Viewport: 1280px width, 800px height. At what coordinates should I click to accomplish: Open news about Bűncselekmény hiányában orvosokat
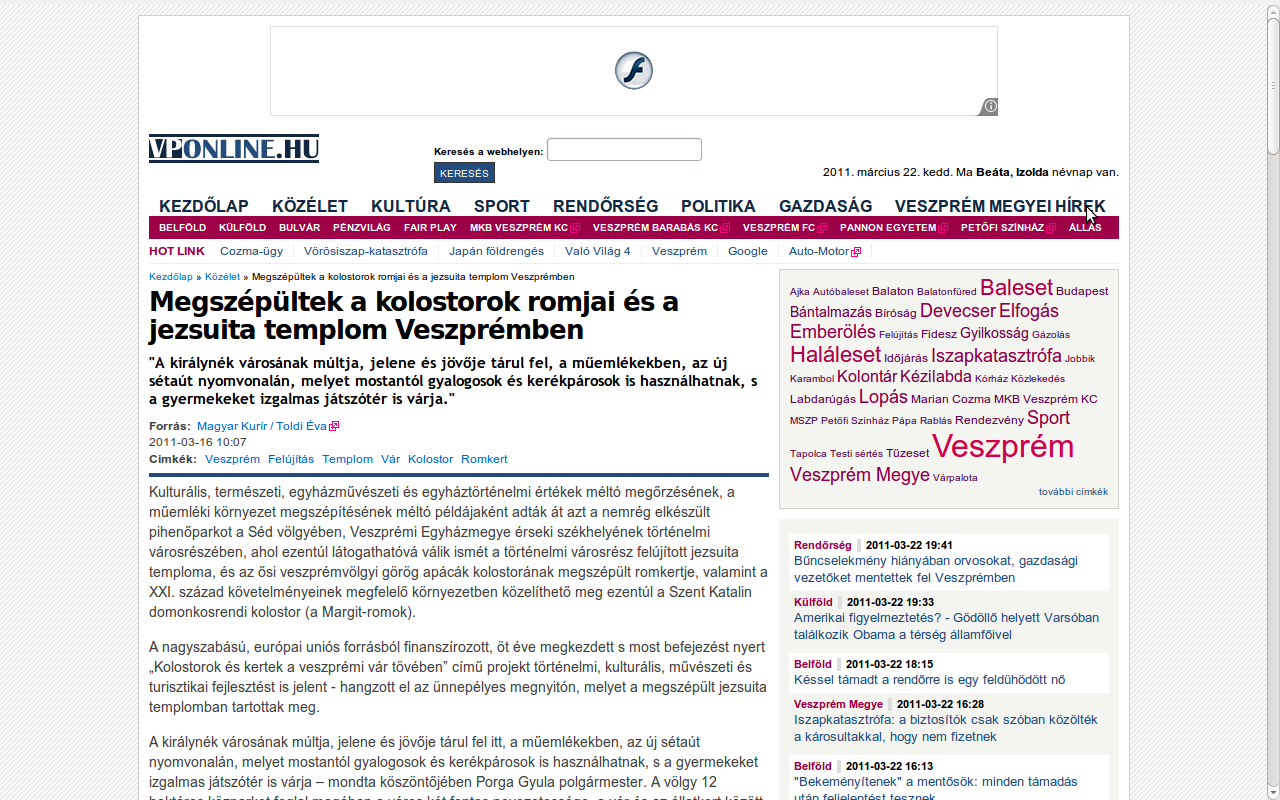pyautogui.click(x=935, y=569)
